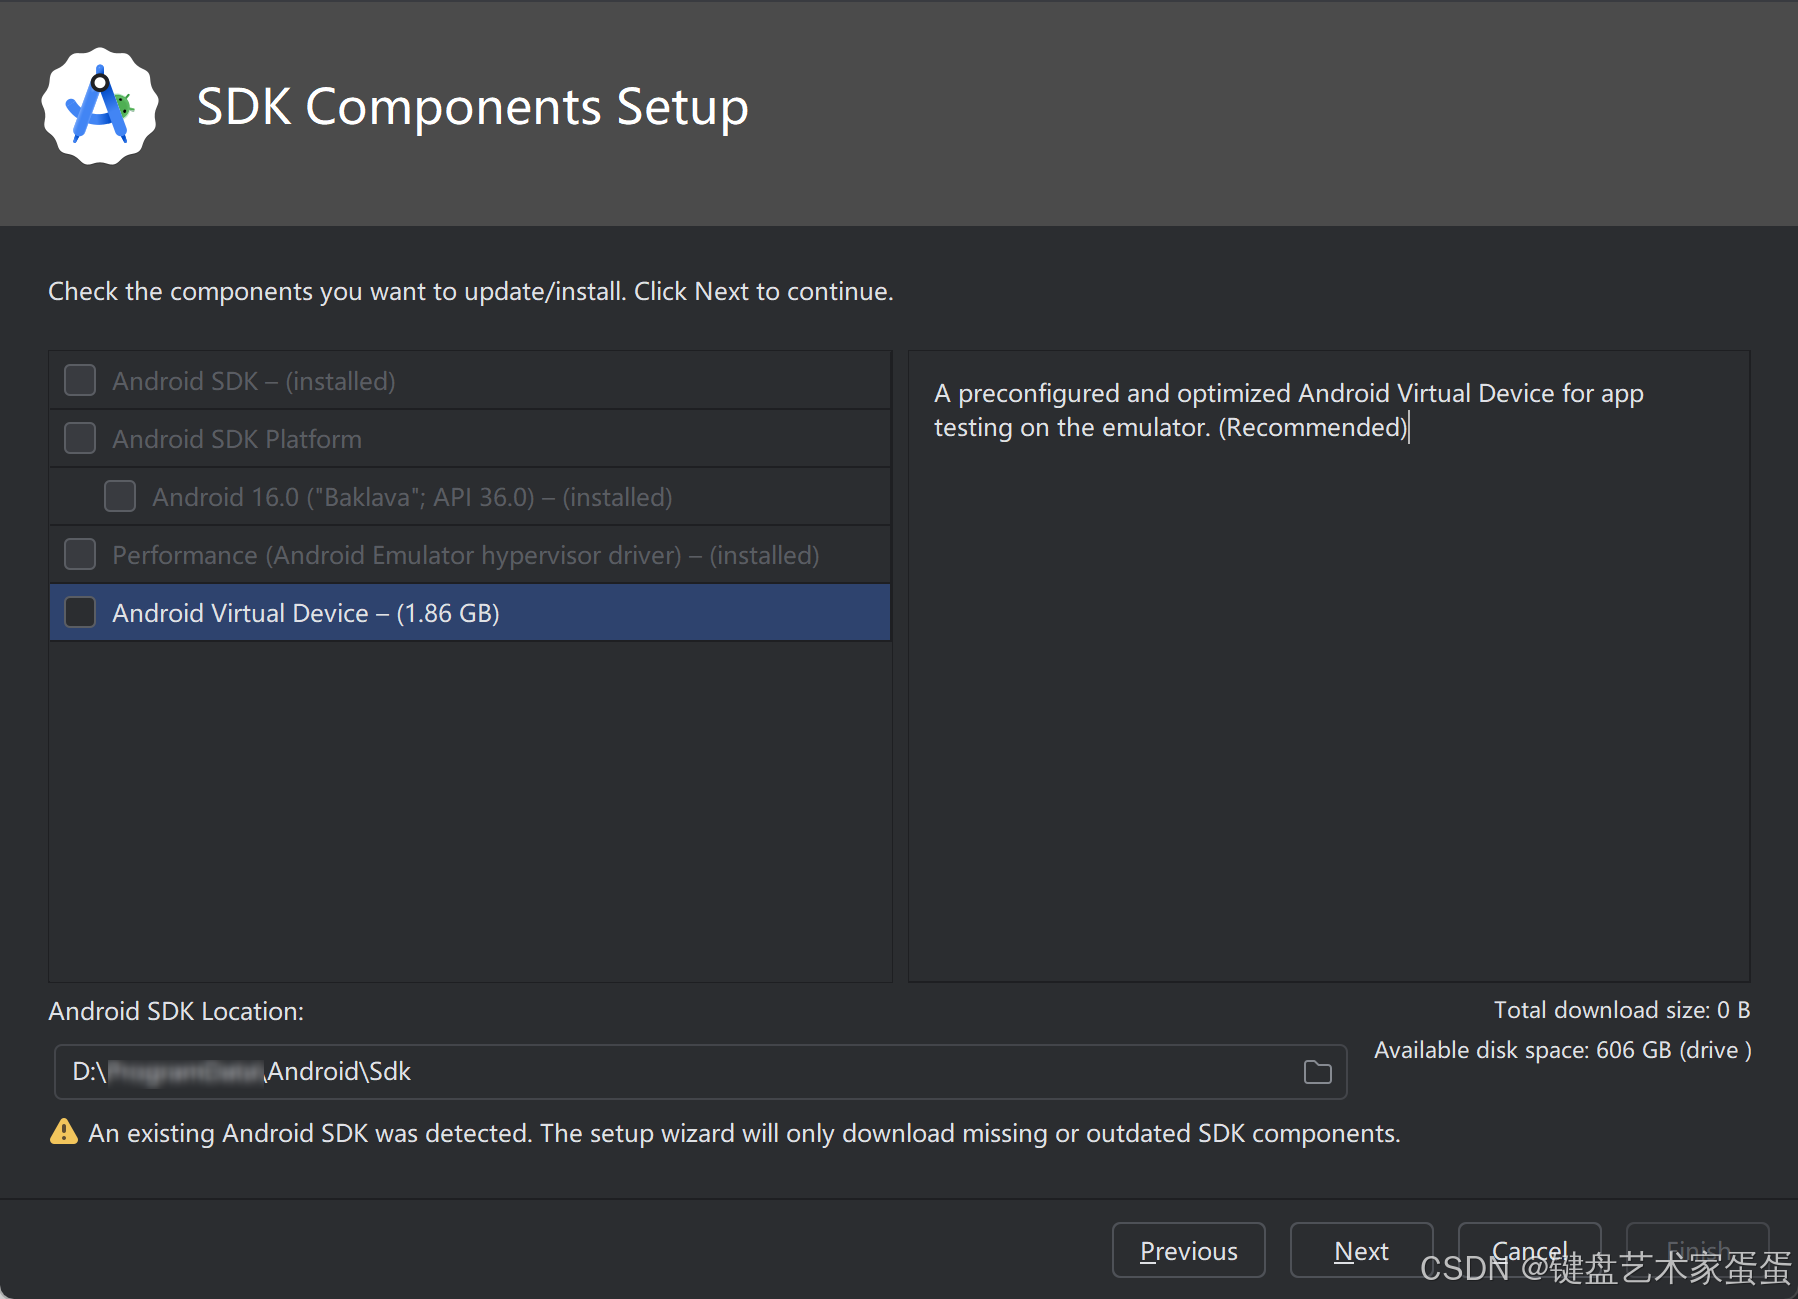The height and width of the screenshot is (1299, 1798).
Task: Click the Previous button
Action: 1189,1250
